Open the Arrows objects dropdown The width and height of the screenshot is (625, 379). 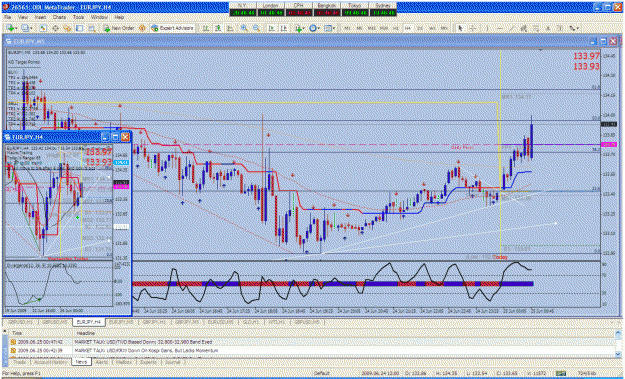point(574,28)
